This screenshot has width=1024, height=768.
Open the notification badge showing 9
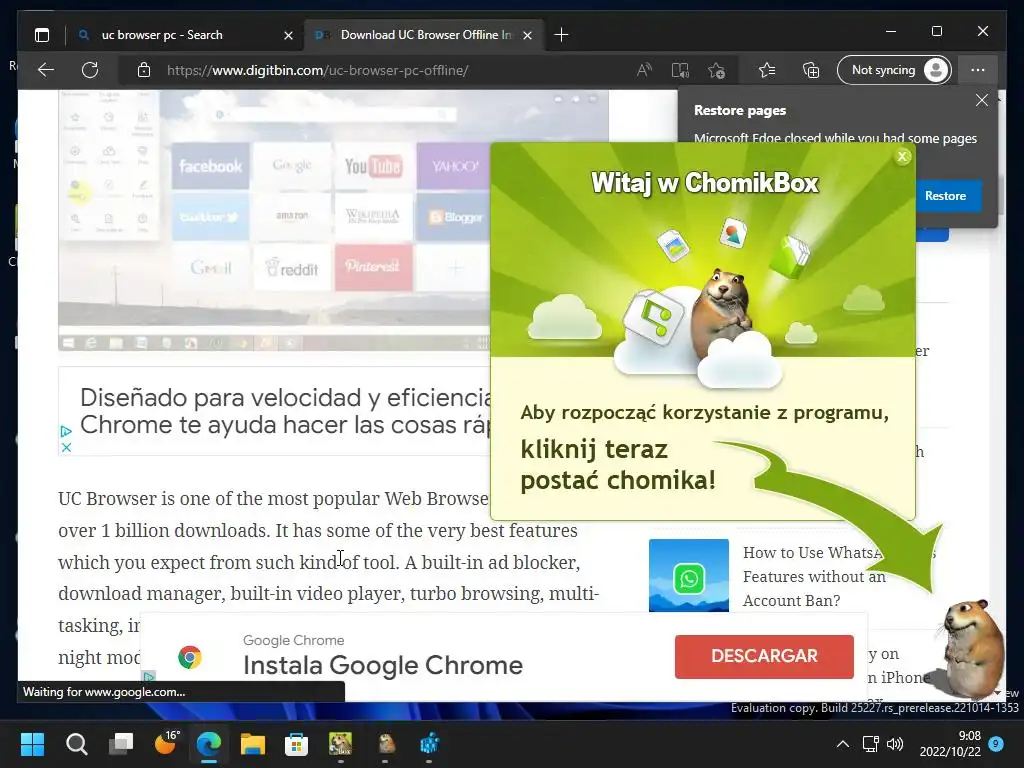pyautogui.click(x=996, y=743)
